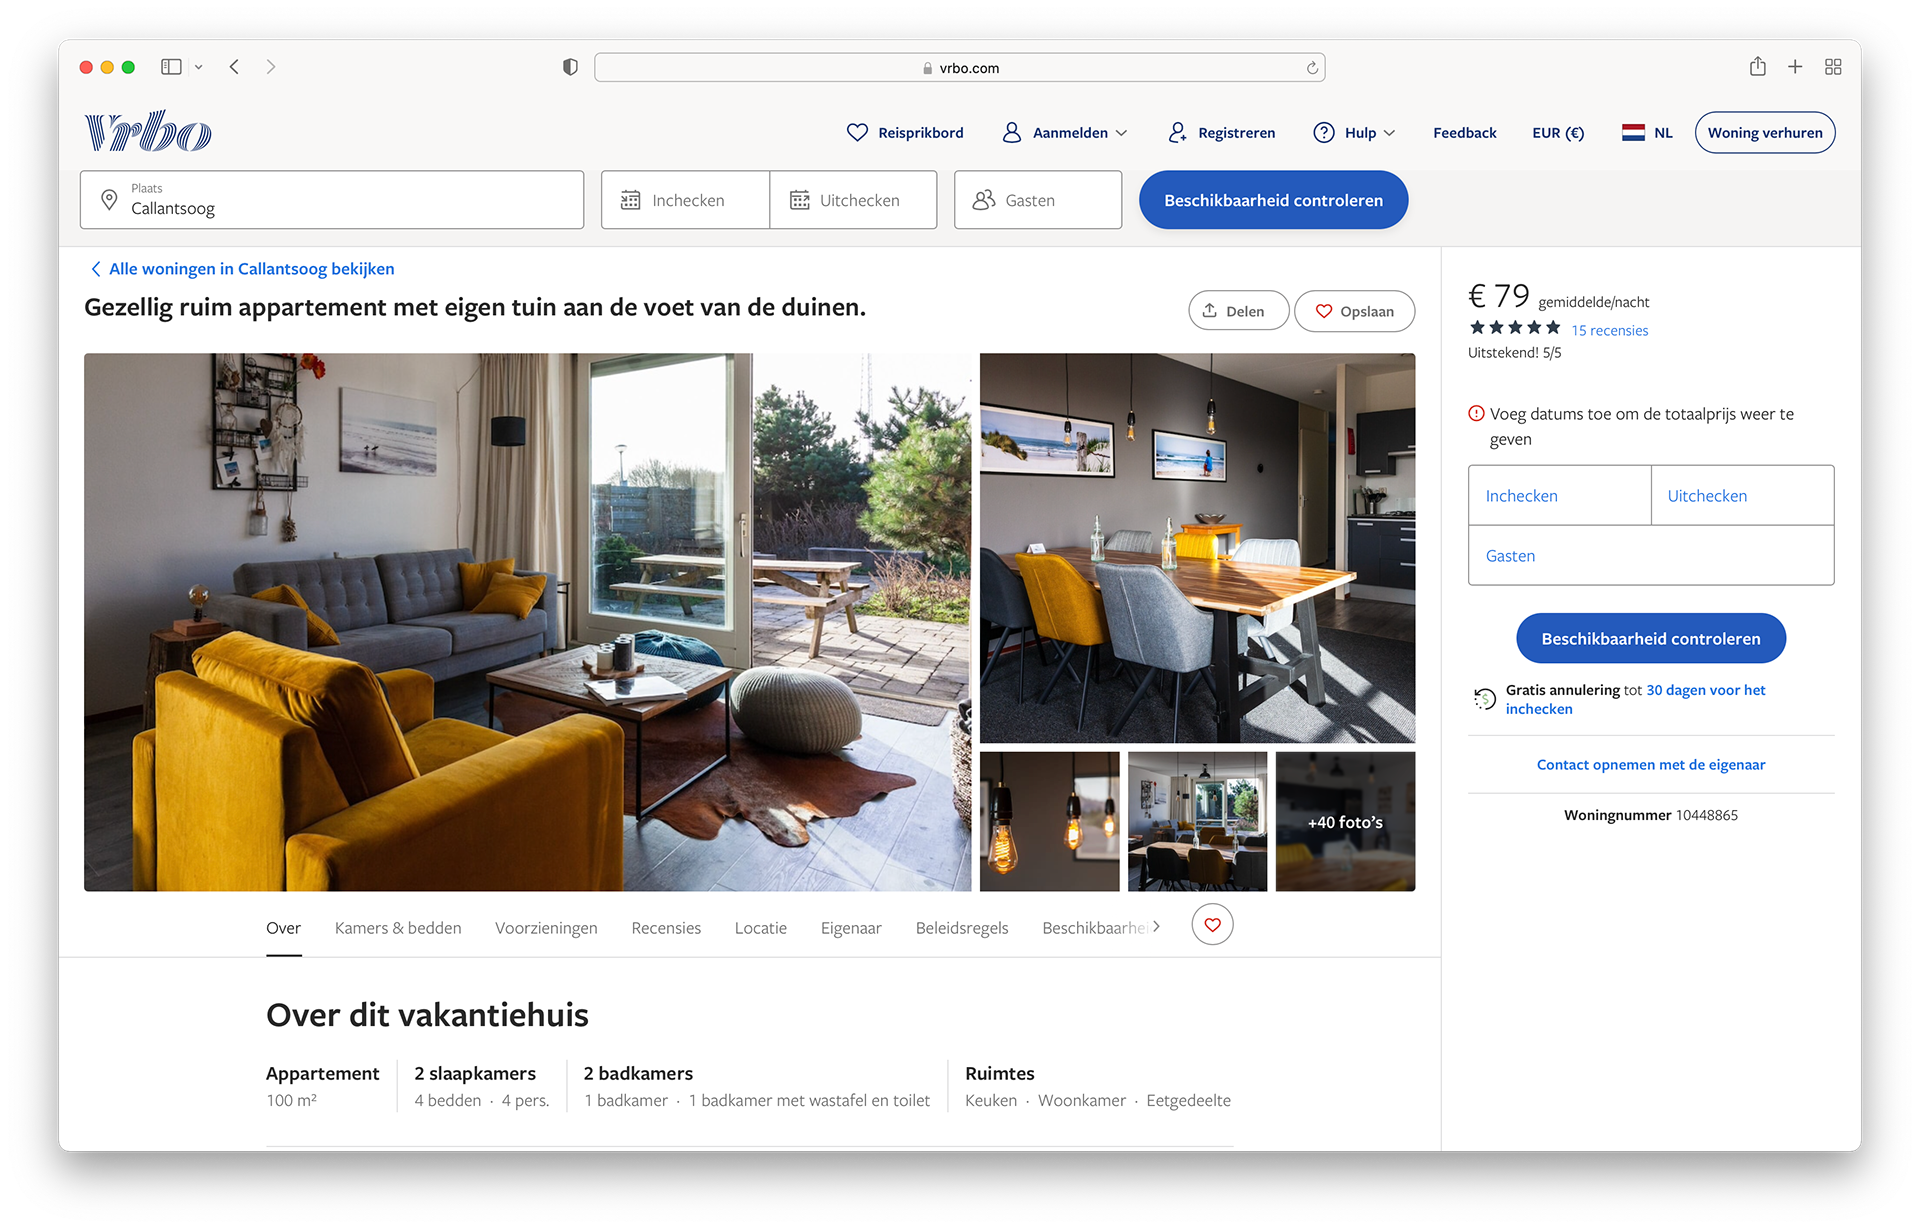The height and width of the screenshot is (1229, 1920).
Task: Switch to the Voorzieningen tab
Action: coord(546,928)
